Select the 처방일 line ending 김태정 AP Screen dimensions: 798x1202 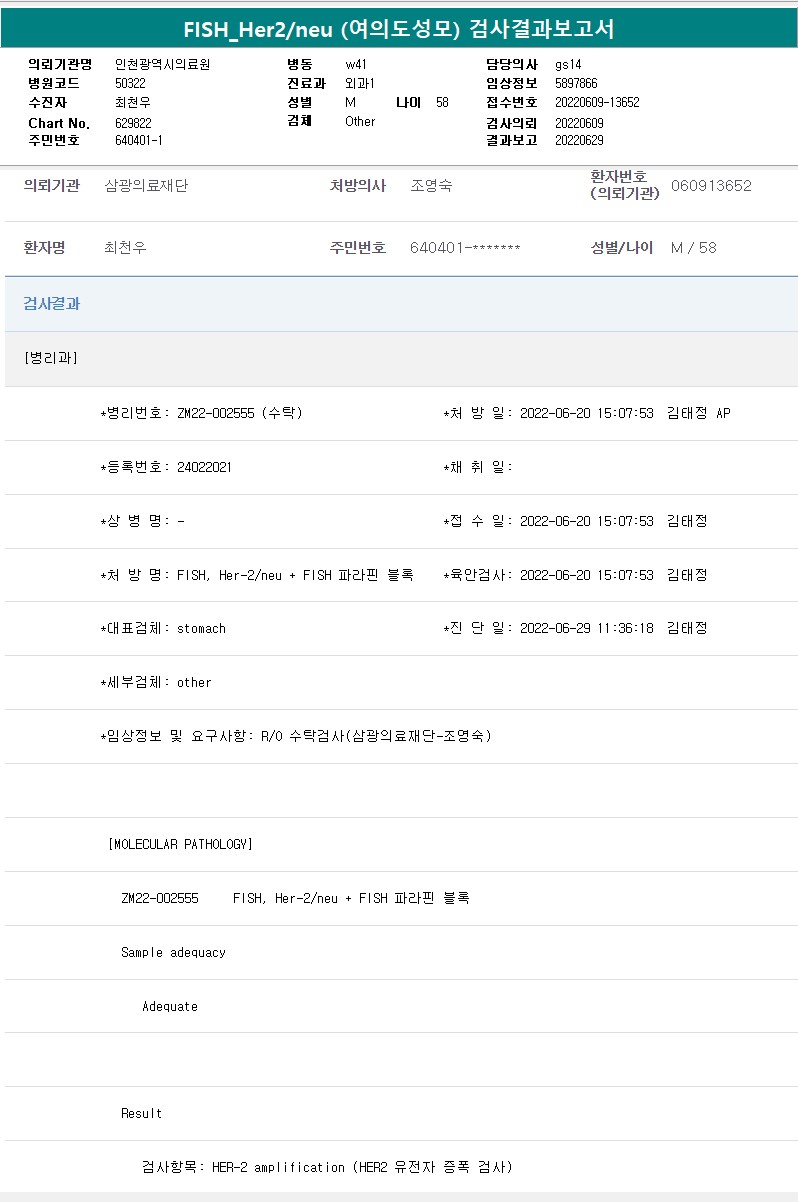point(587,413)
